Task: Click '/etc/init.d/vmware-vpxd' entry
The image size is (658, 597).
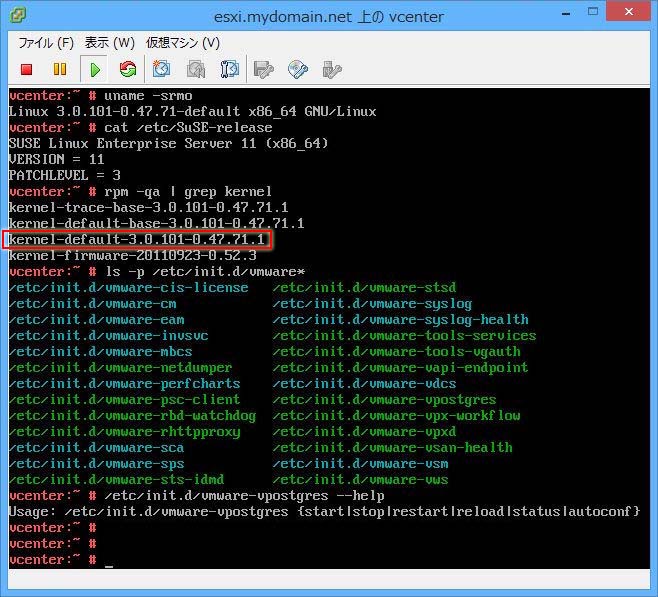Action: [x=365, y=432]
